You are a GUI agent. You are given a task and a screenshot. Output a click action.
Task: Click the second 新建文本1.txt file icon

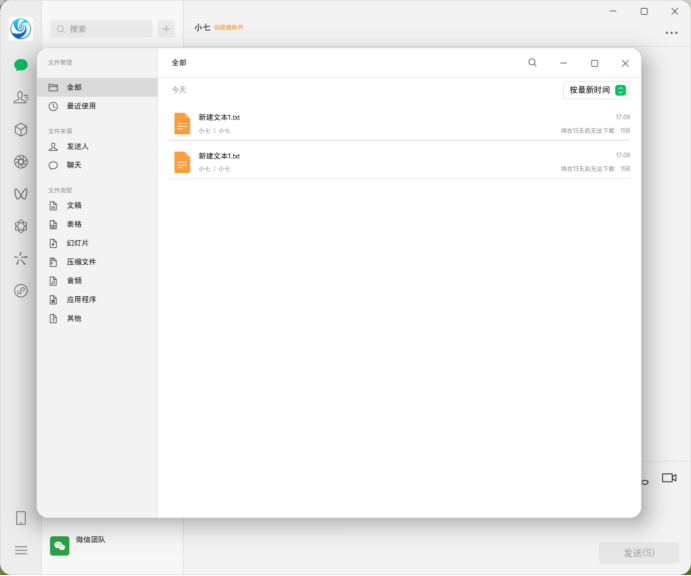(182, 162)
